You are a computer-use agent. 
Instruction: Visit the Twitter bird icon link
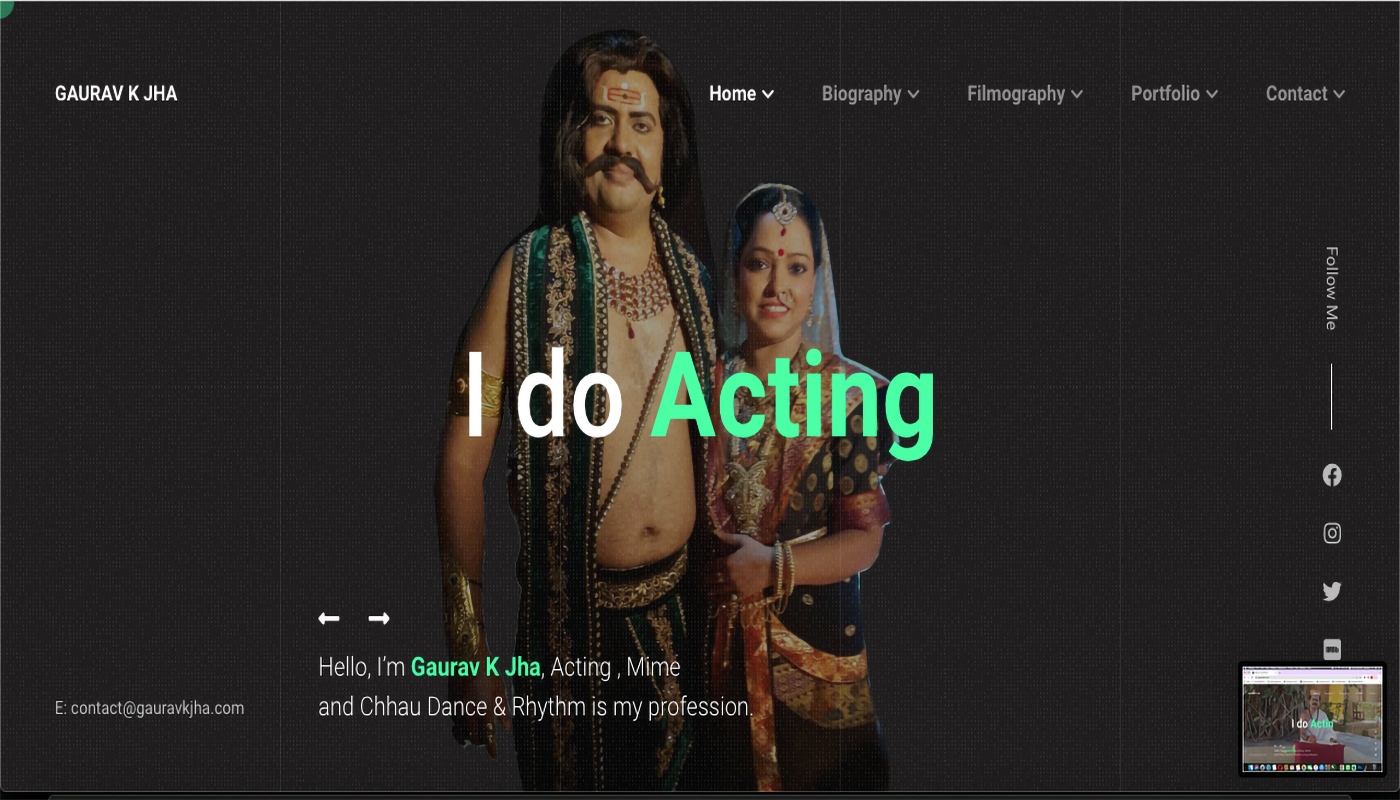1332,591
